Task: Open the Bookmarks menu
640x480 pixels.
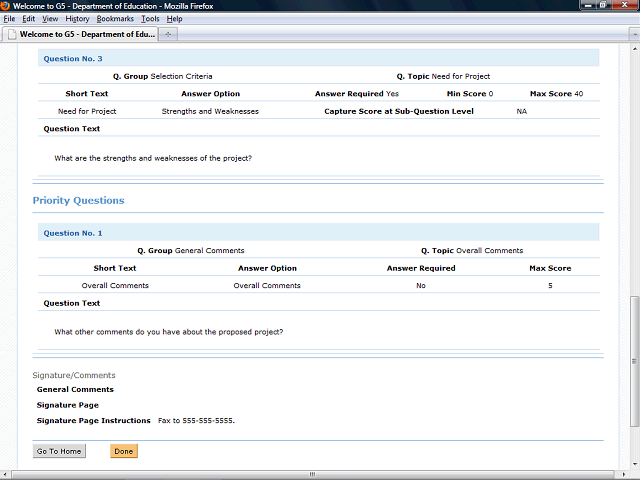Action: [115, 19]
